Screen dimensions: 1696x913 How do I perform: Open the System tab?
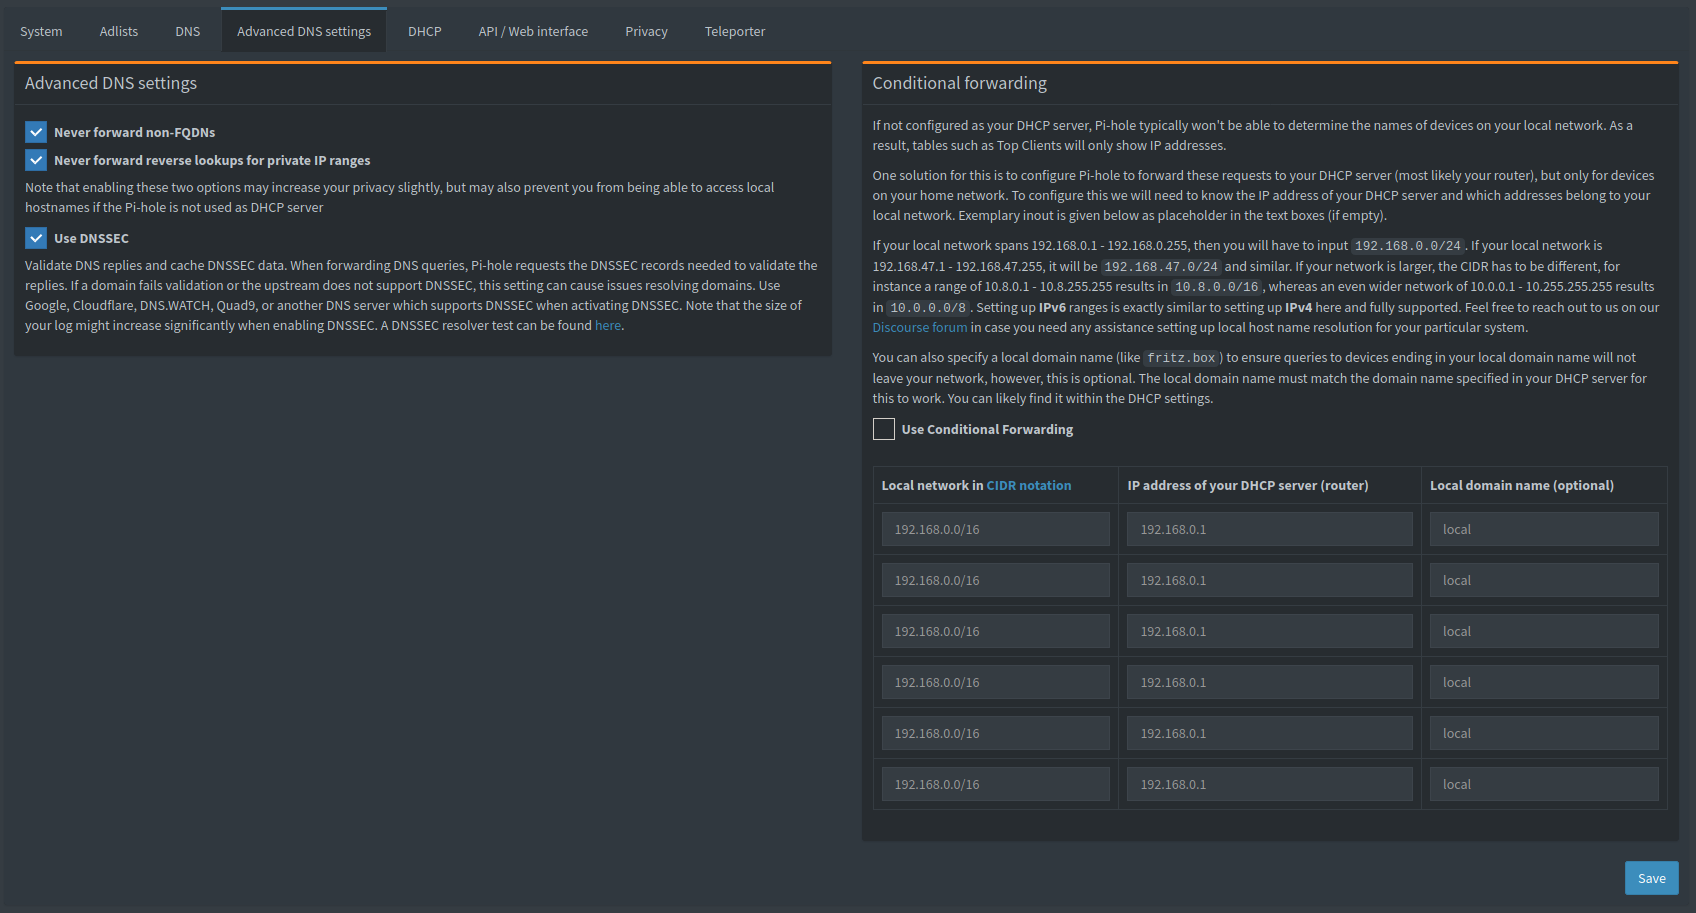coord(41,31)
